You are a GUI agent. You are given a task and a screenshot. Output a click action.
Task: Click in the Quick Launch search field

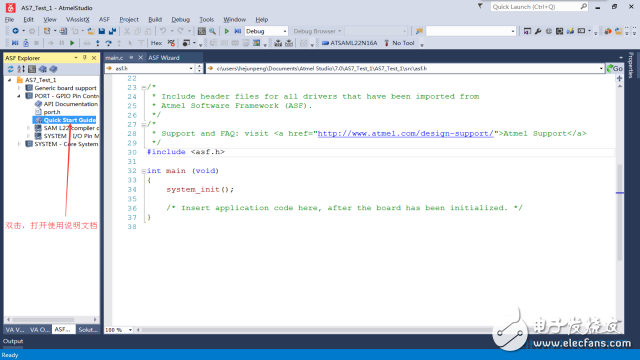pyautogui.click(x=535, y=7)
